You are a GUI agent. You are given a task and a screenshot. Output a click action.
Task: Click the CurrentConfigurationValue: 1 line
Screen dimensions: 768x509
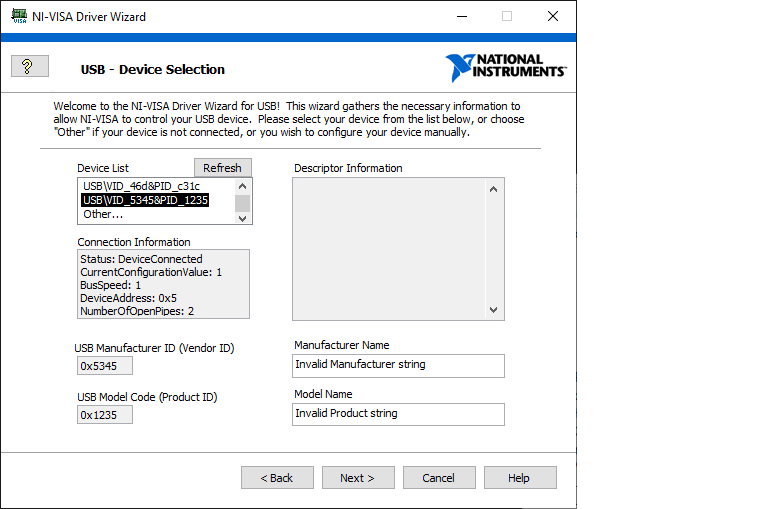point(151,272)
